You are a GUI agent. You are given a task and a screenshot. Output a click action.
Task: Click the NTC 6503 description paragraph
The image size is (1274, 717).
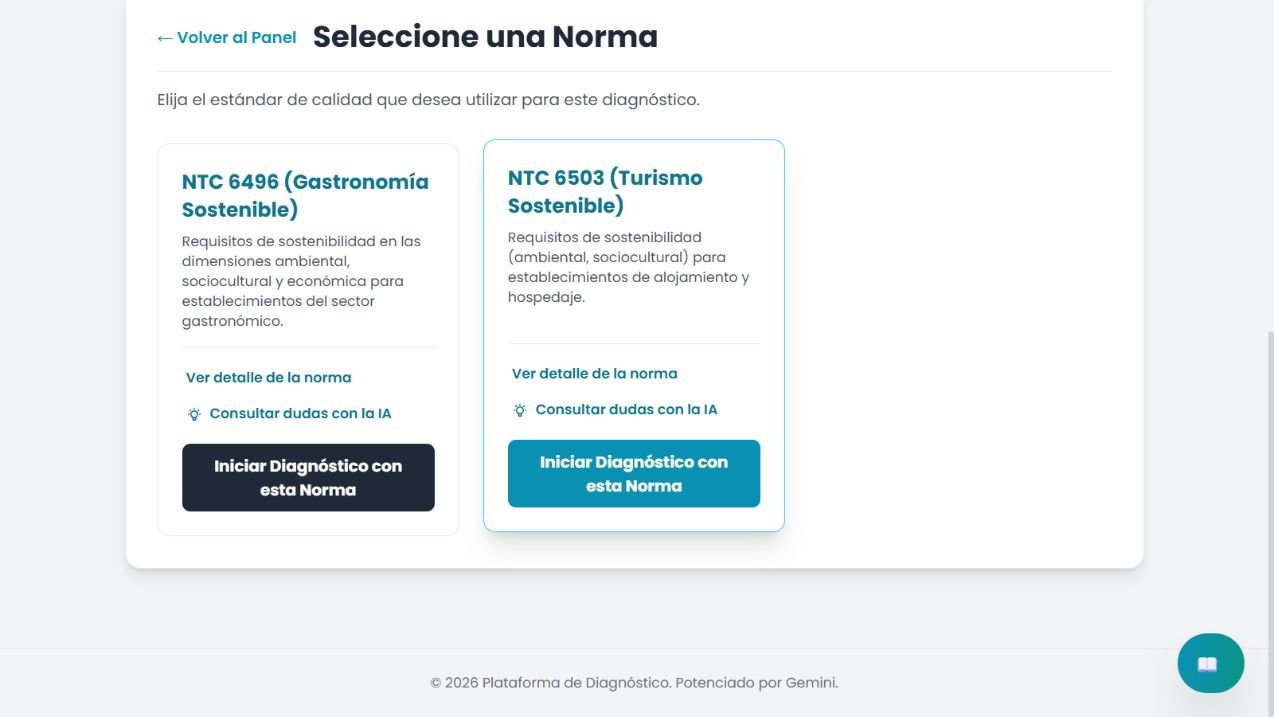pos(629,267)
